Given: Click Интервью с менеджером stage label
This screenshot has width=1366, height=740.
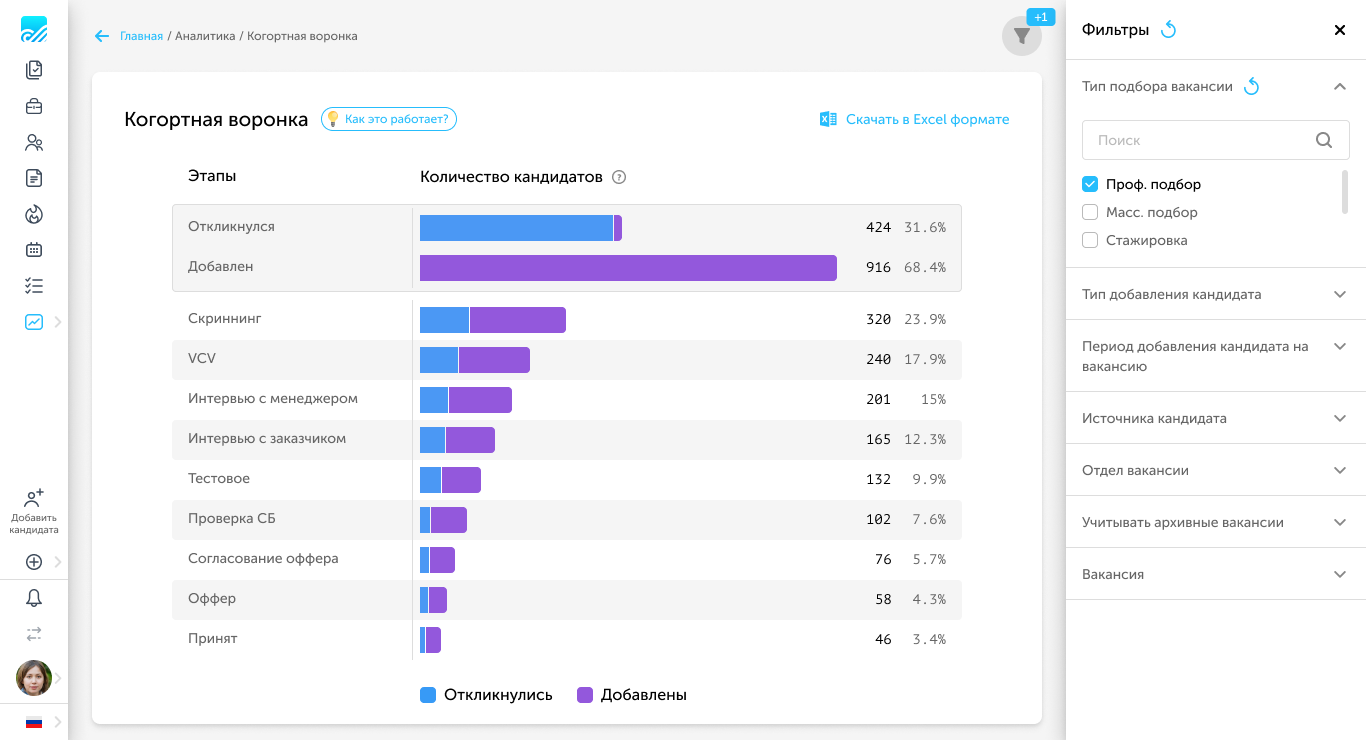Looking at the screenshot, I should [273, 398].
